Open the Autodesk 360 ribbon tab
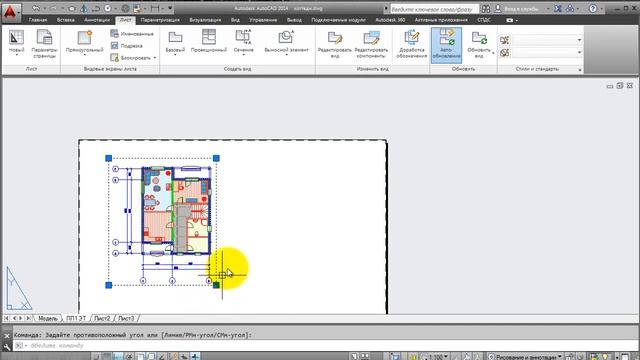Viewport: 640px width, 360px height. pos(390,20)
